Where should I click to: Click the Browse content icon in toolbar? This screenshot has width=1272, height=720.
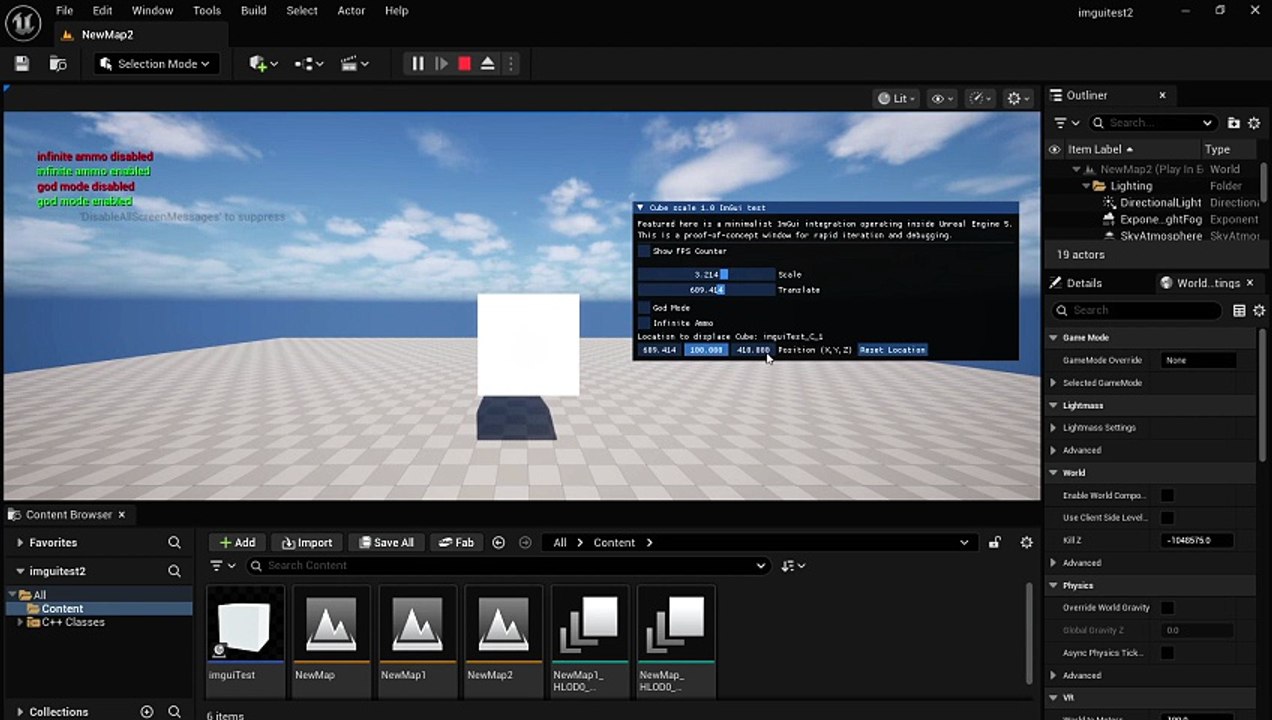coord(58,64)
